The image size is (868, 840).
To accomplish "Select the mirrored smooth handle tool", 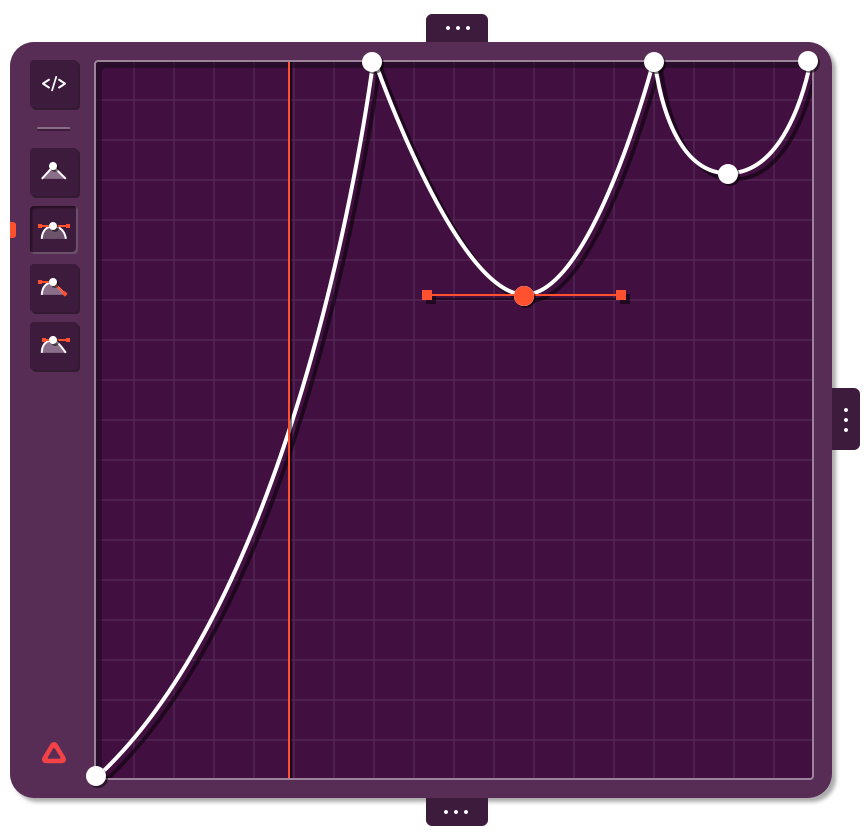I will tap(54, 230).
